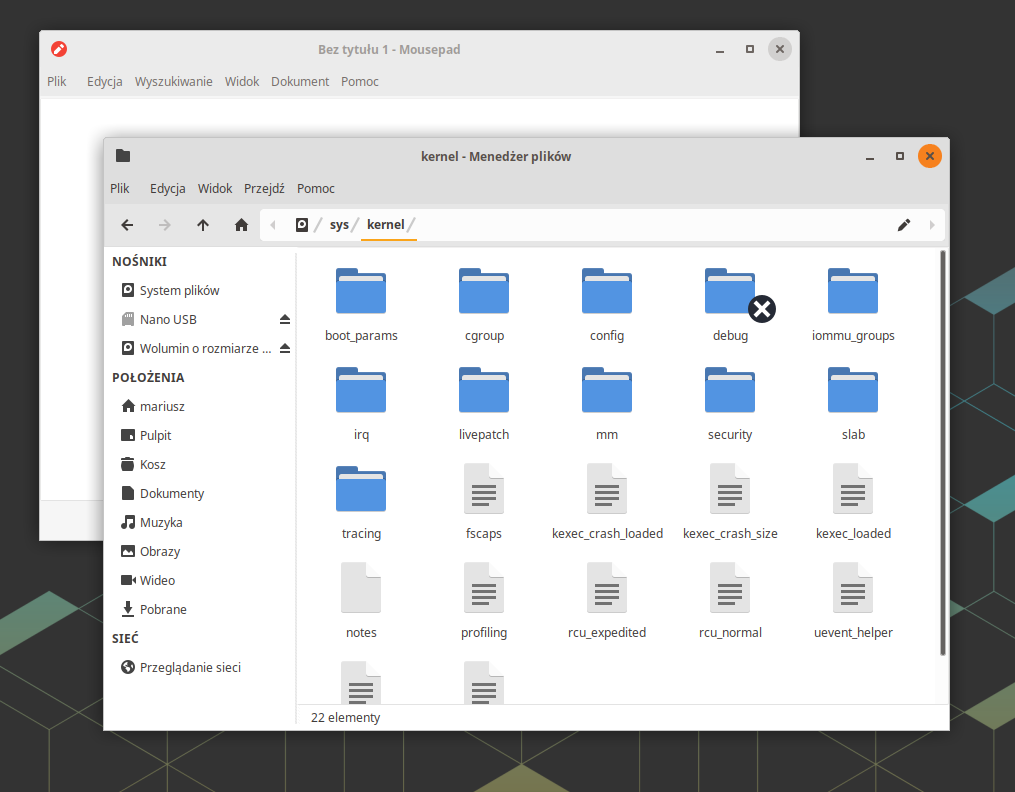Click the pencil icon to edit location path

904,225
